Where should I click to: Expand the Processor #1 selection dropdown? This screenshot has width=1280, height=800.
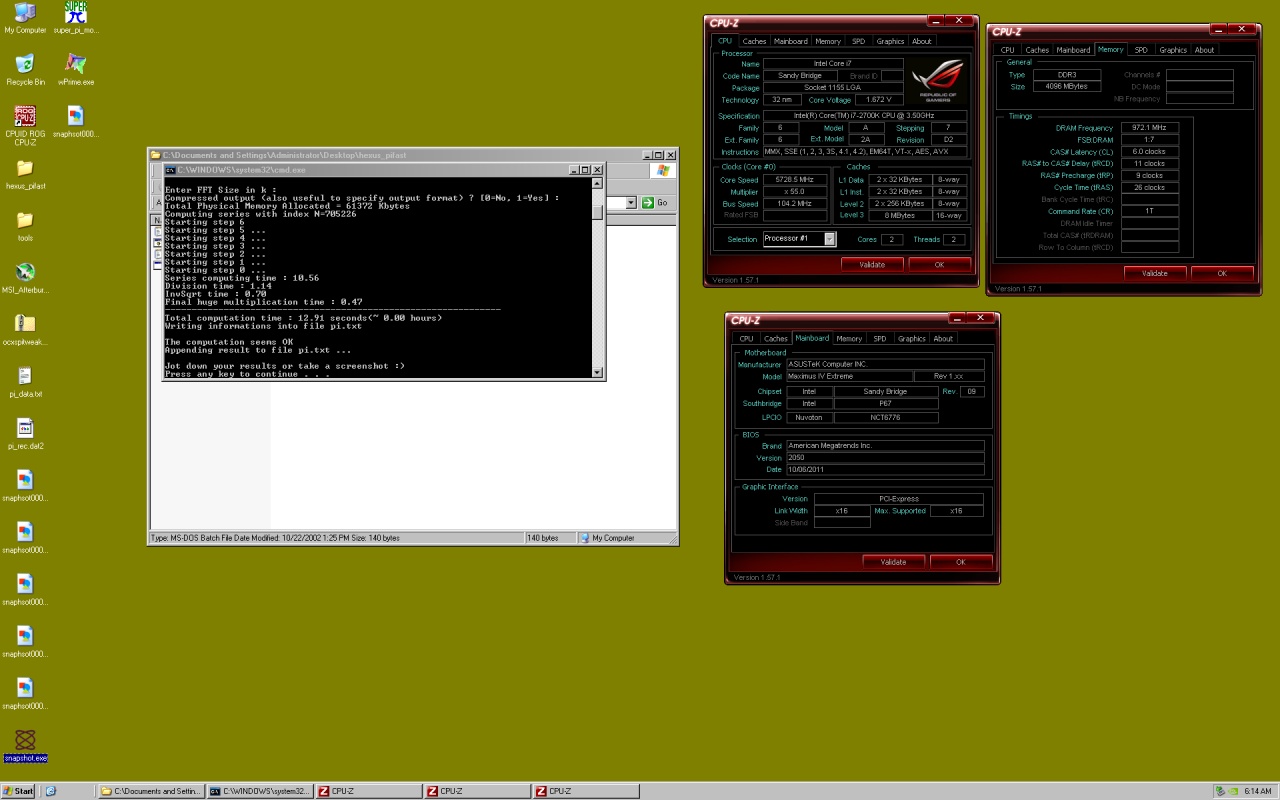(829, 239)
